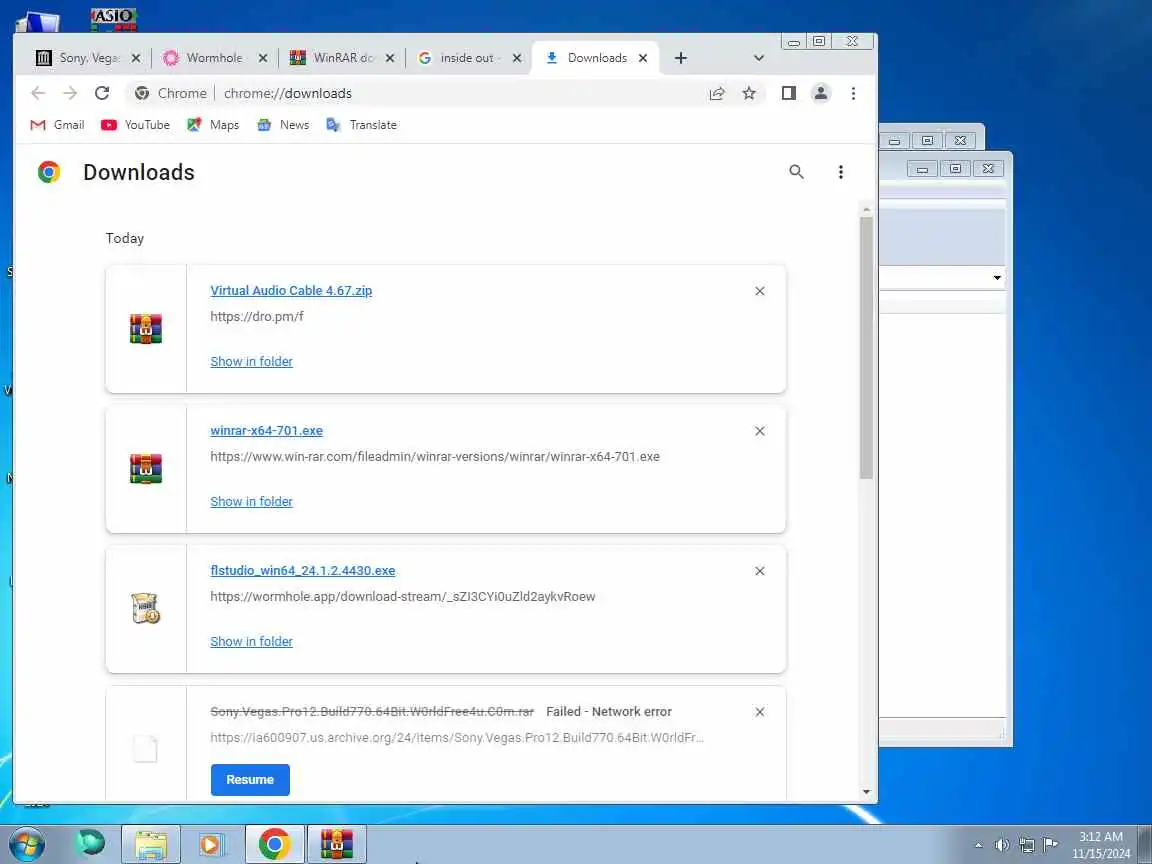Open Chrome's three-dot main menu
1152x864 pixels.
853,93
